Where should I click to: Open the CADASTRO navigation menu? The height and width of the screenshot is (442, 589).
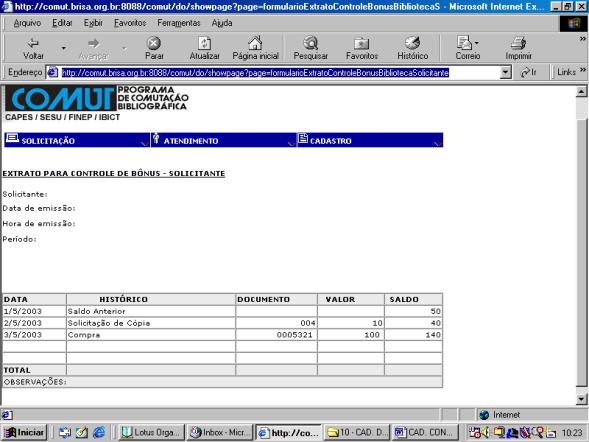pos(370,140)
